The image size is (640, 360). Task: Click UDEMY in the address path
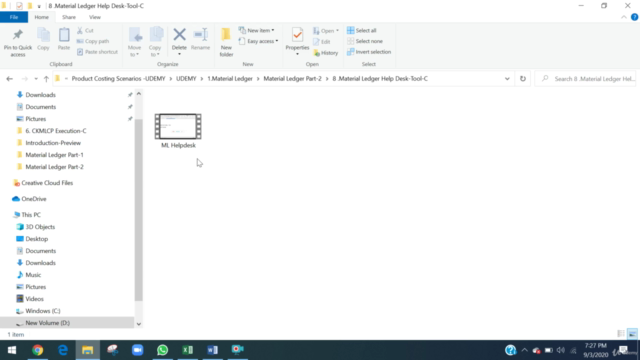coord(186,79)
